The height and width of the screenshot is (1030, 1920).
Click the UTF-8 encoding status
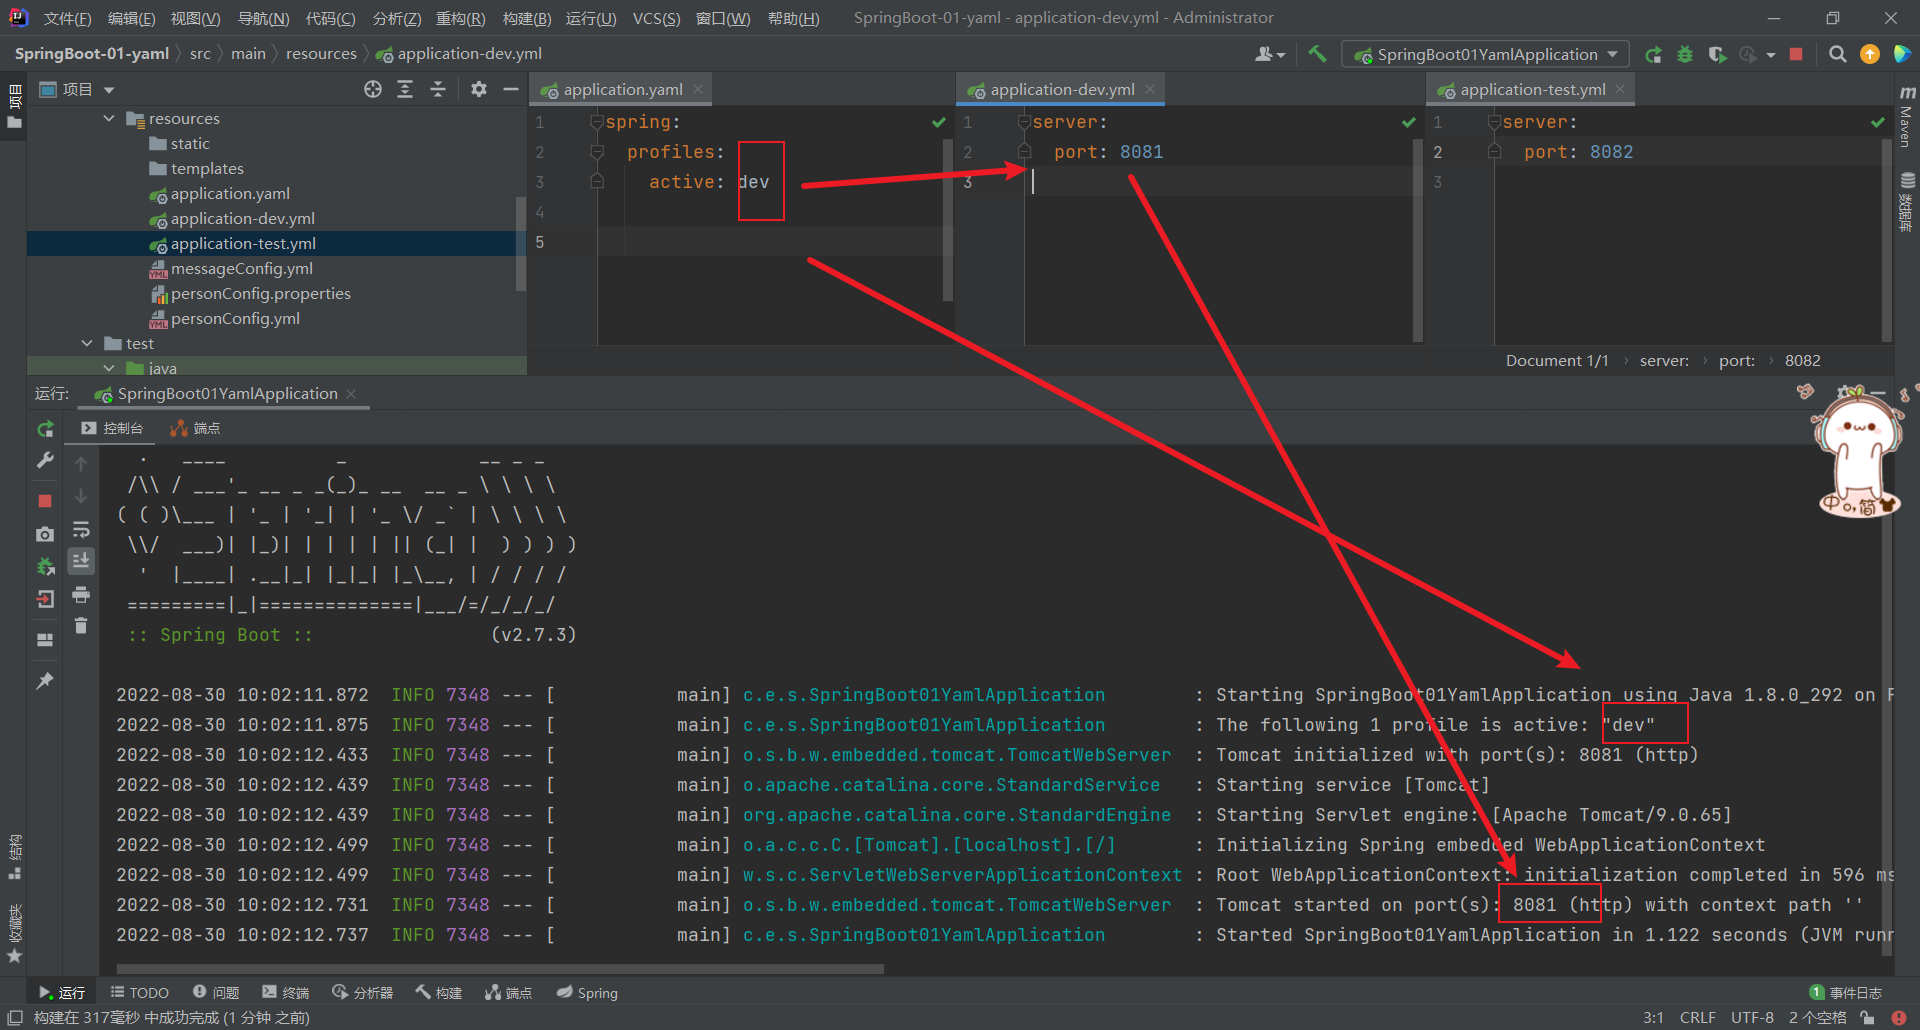(1752, 1017)
